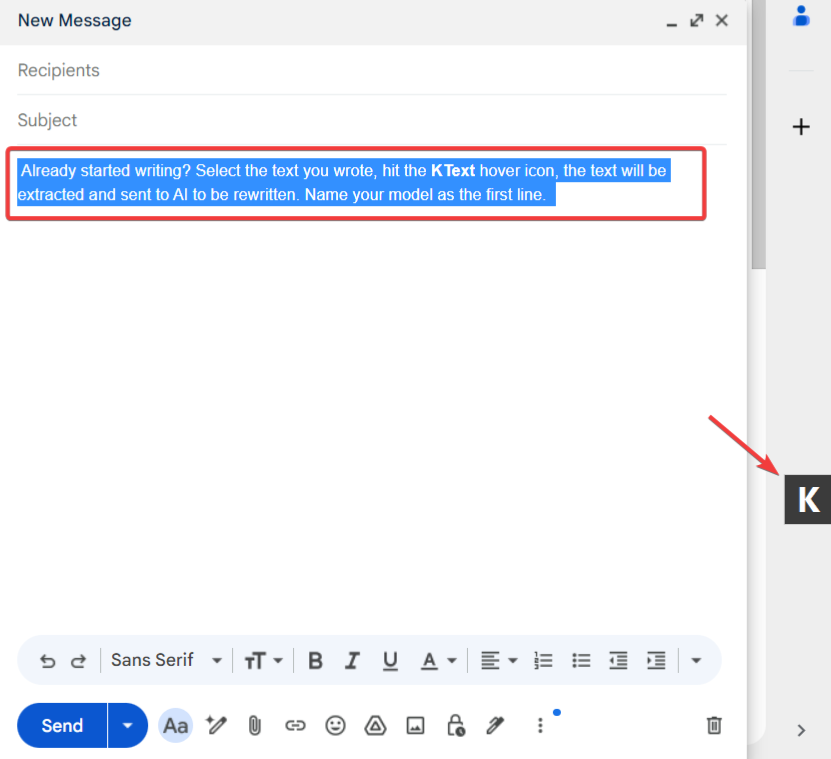Toggle confidential mode lock icon

coord(456,725)
